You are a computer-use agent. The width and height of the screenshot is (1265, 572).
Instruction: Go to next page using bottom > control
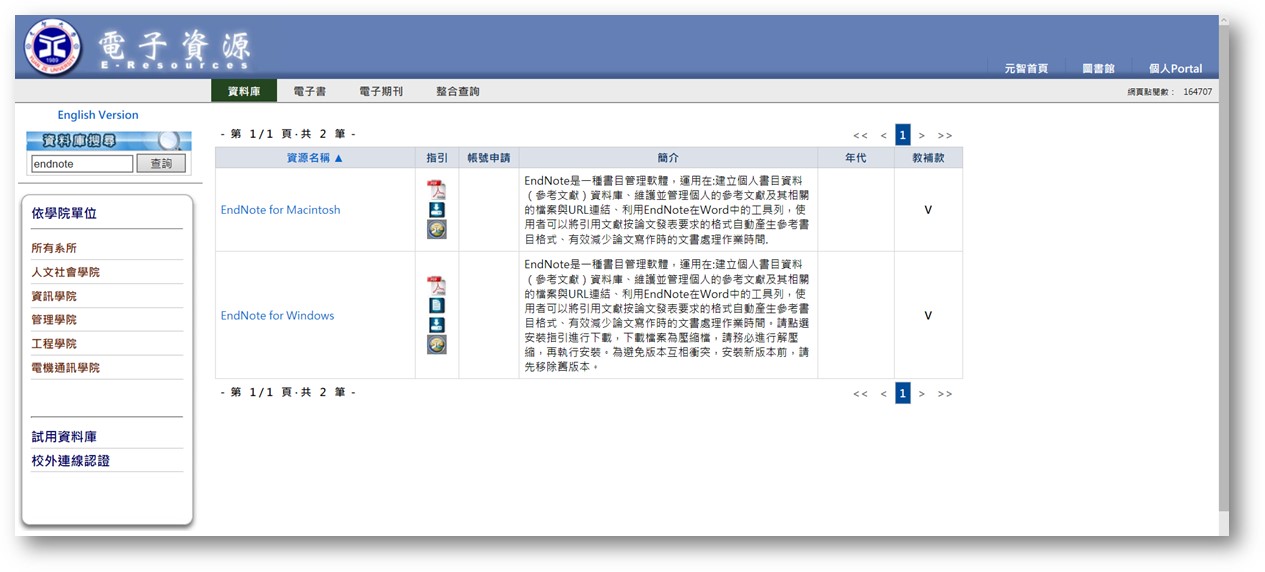point(922,394)
